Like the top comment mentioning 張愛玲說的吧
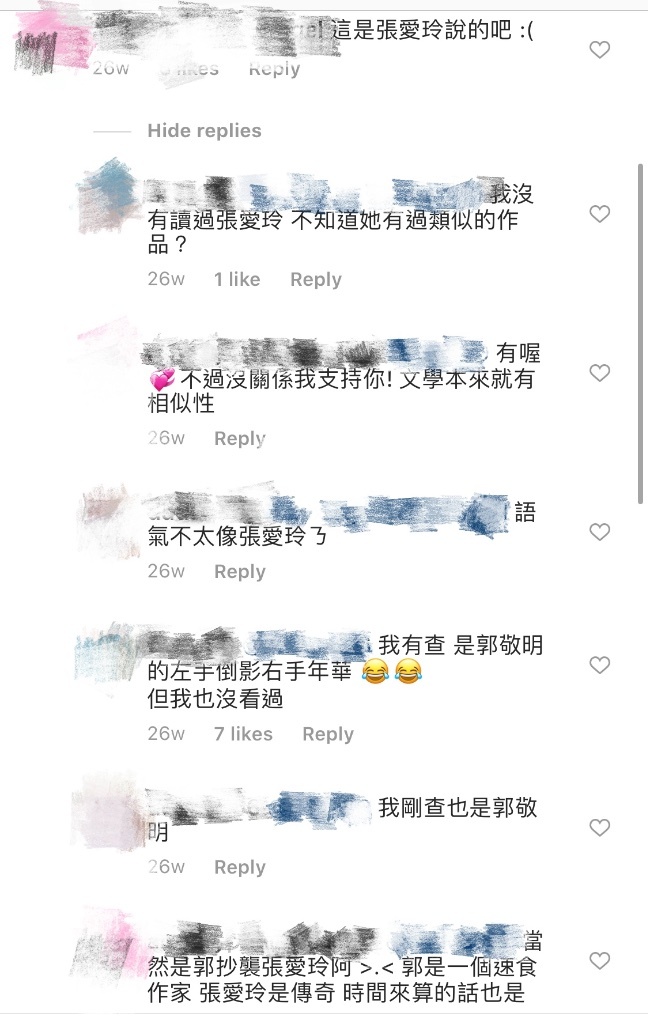This screenshot has width=649, height=1024. click(x=599, y=50)
